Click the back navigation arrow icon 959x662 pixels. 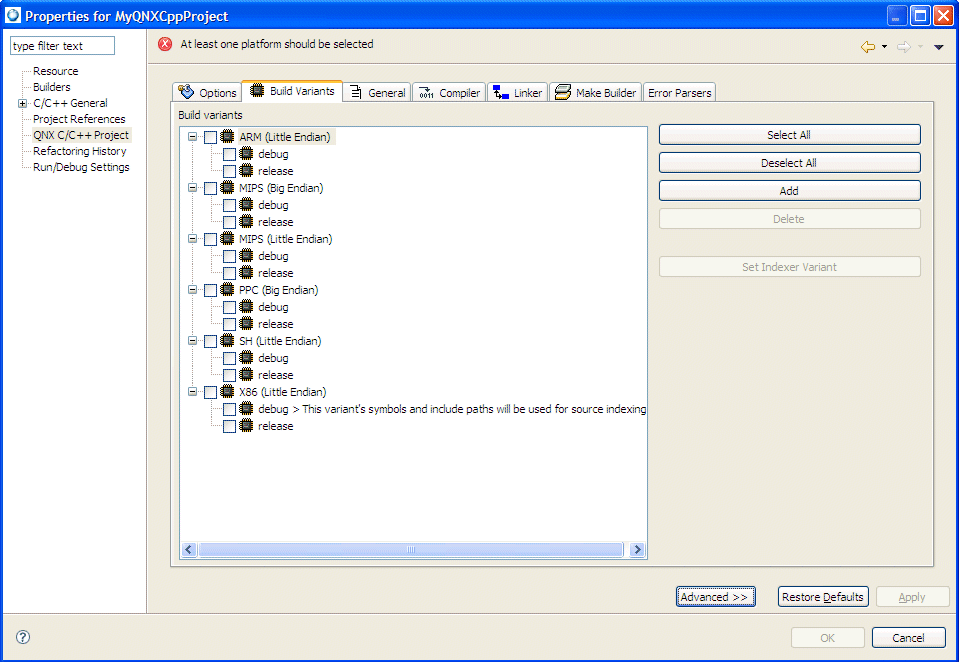point(867,47)
